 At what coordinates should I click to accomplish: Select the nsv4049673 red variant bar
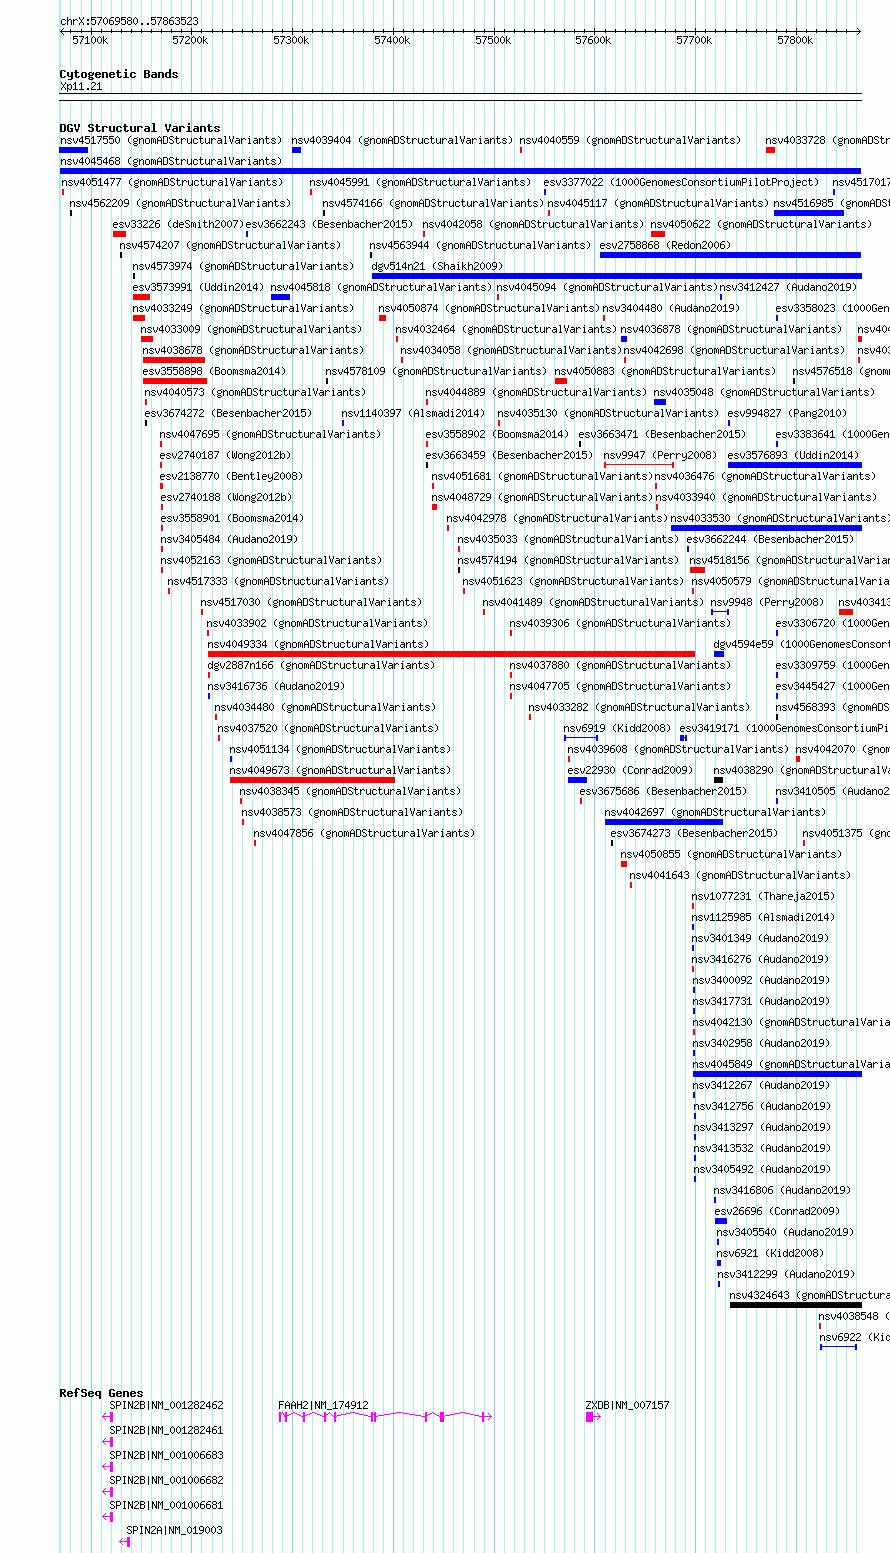point(312,780)
